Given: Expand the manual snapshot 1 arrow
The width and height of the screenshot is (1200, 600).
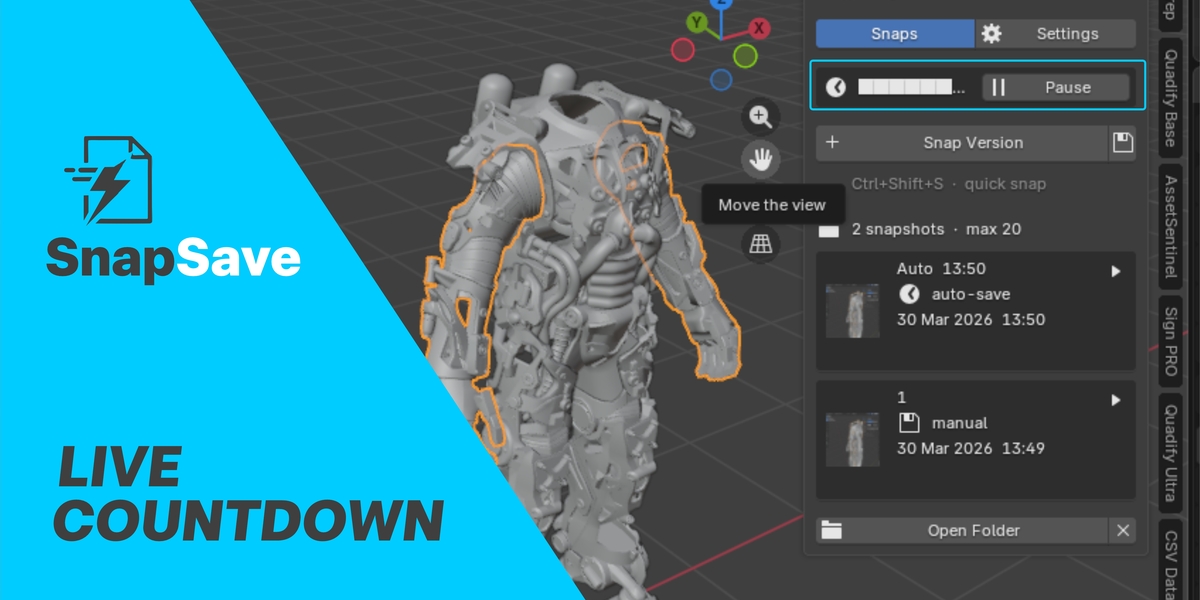Looking at the screenshot, I should coord(1116,400).
